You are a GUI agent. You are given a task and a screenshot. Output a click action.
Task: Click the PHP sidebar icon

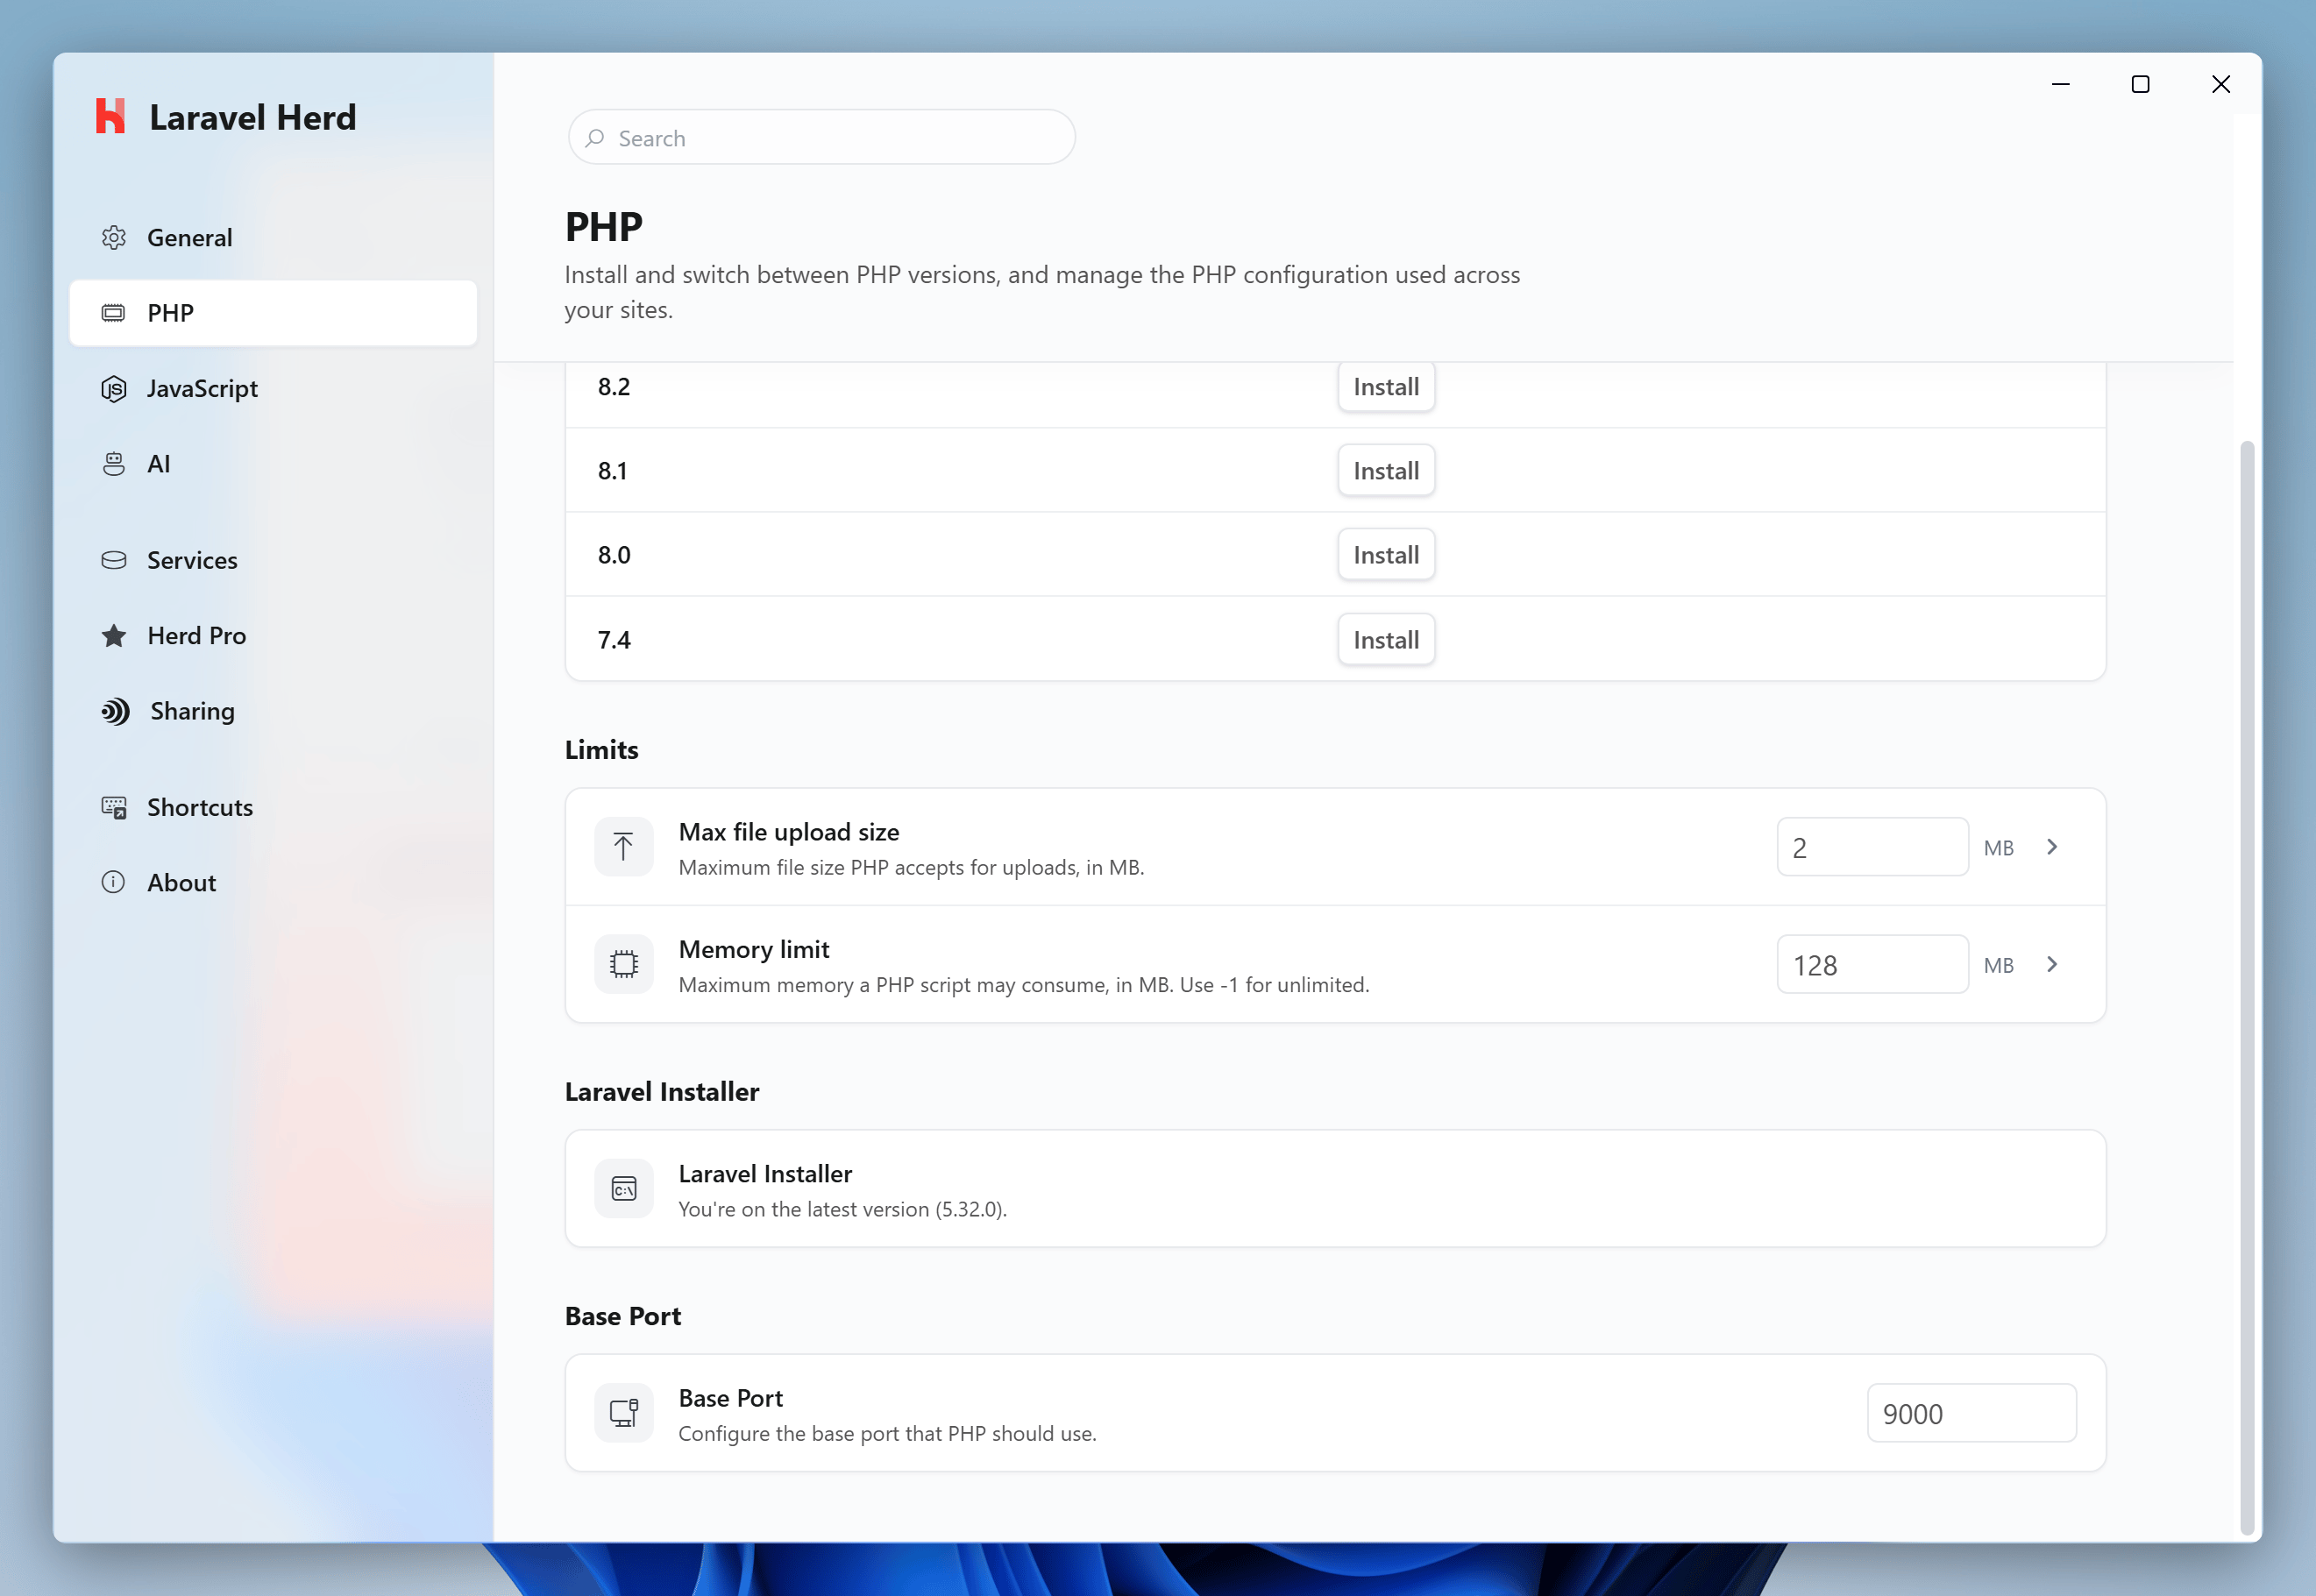tap(114, 313)
